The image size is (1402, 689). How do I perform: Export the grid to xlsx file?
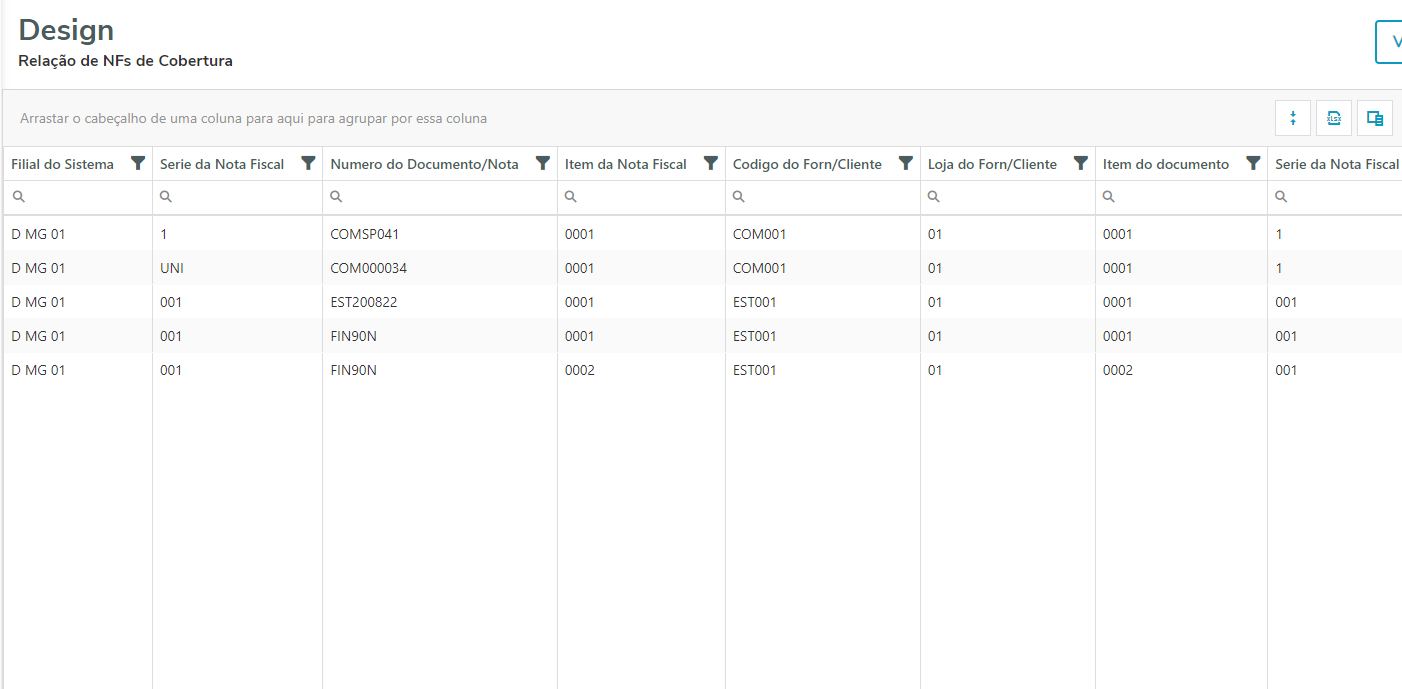tap(1334, 118)
